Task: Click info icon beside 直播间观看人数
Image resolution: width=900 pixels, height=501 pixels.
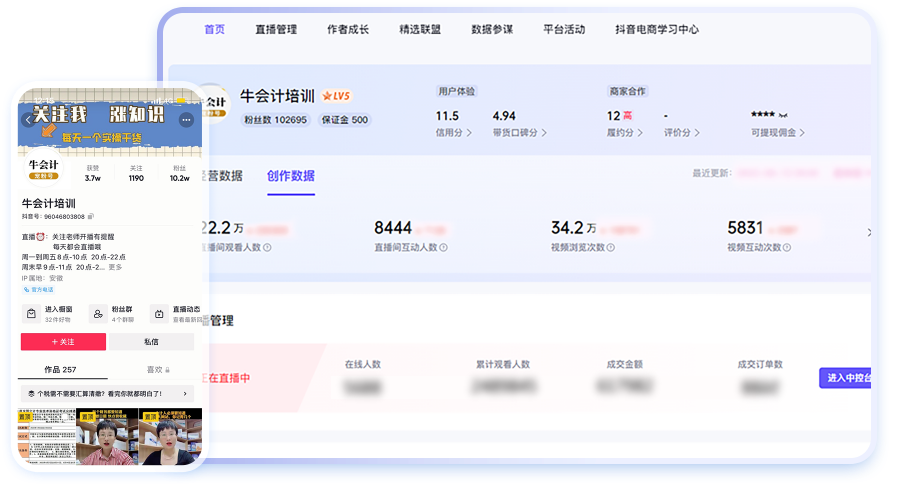Action: 267,247
